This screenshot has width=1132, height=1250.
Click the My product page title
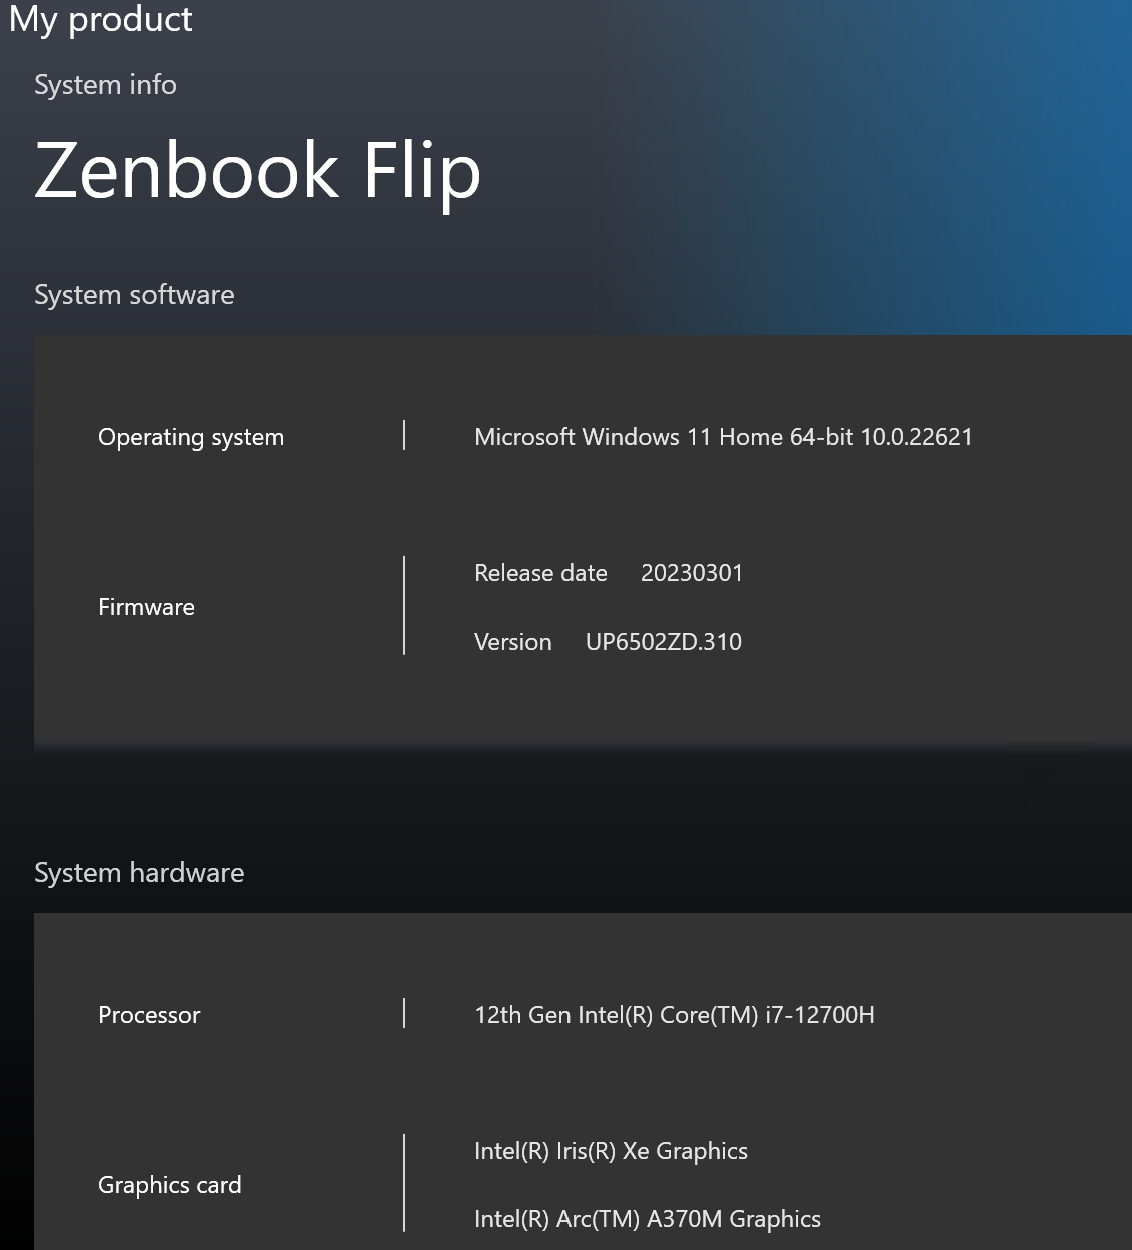point(100,20)
